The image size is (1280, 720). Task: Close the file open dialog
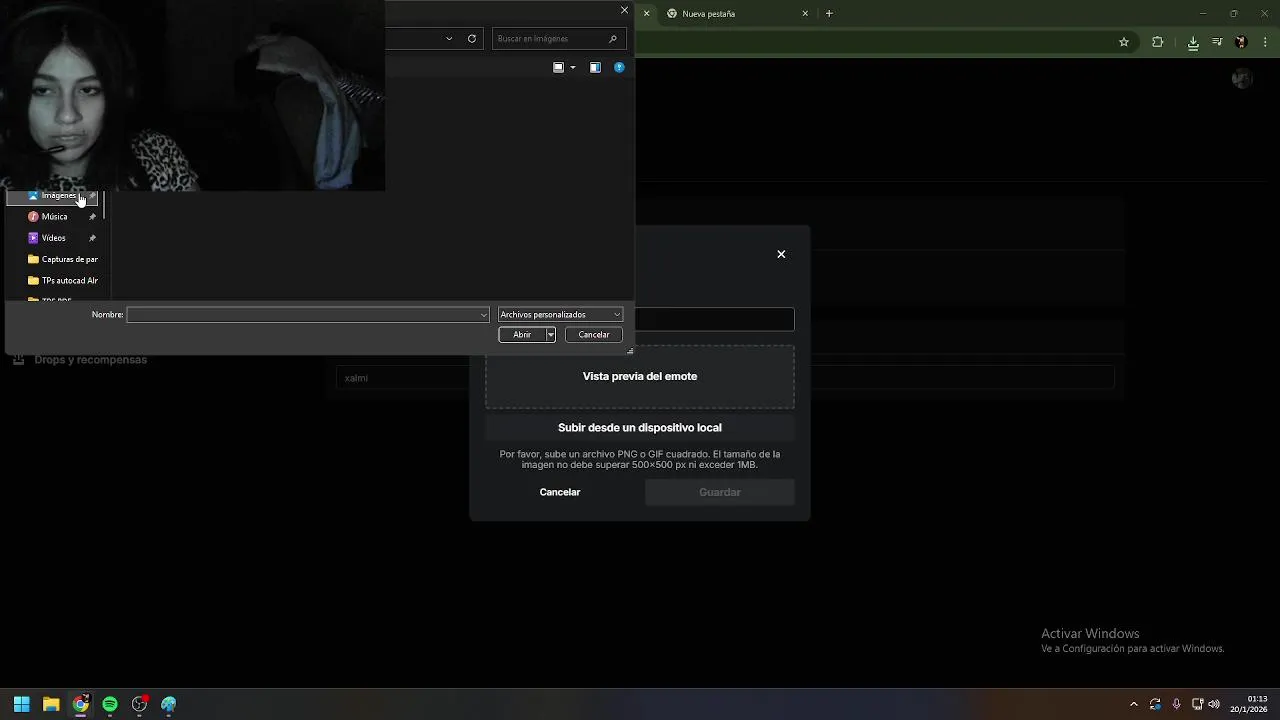624,10
